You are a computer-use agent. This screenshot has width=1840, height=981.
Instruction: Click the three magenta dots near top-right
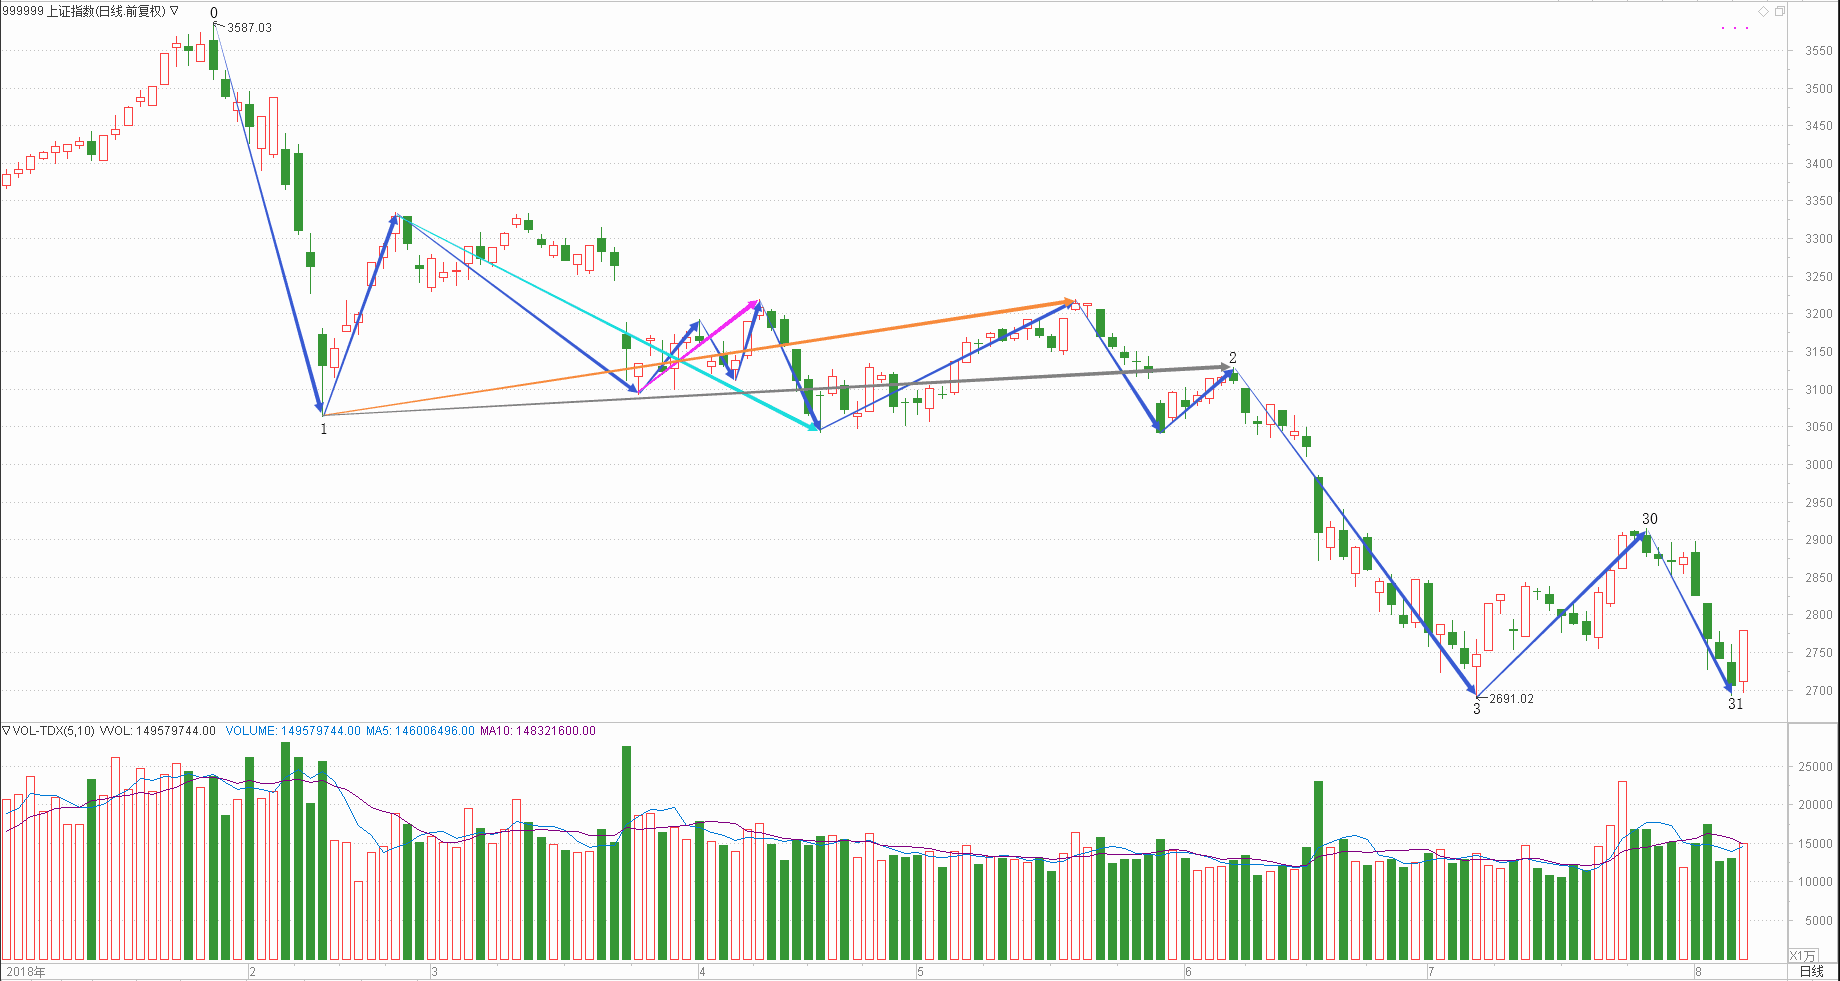1735,28
